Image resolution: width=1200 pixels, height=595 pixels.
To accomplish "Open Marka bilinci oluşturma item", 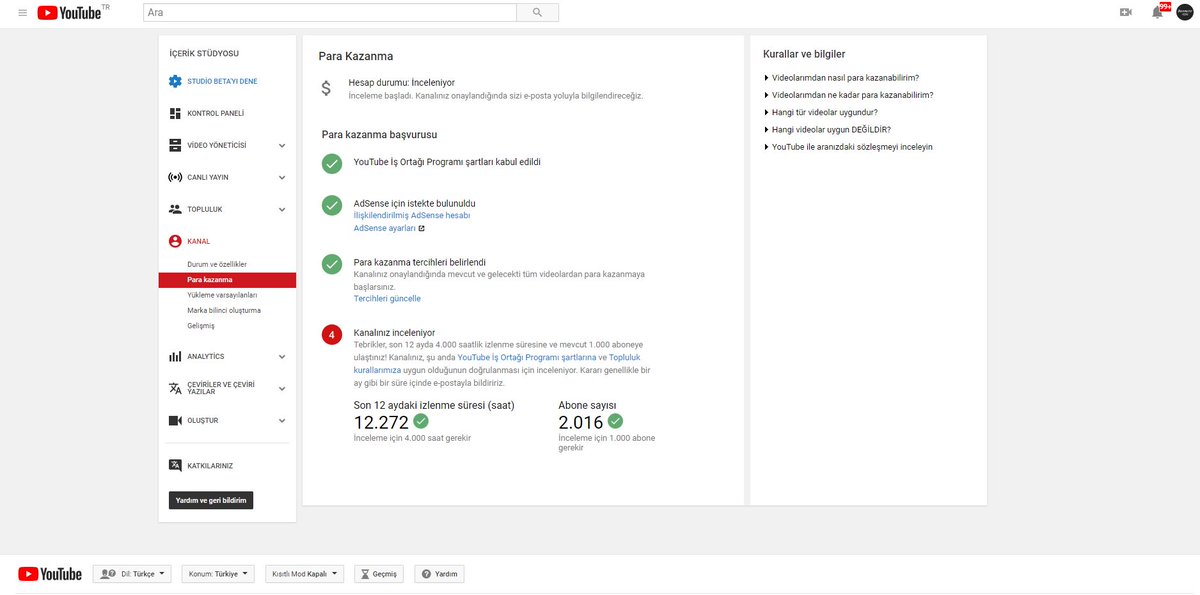I will point(224,310).
